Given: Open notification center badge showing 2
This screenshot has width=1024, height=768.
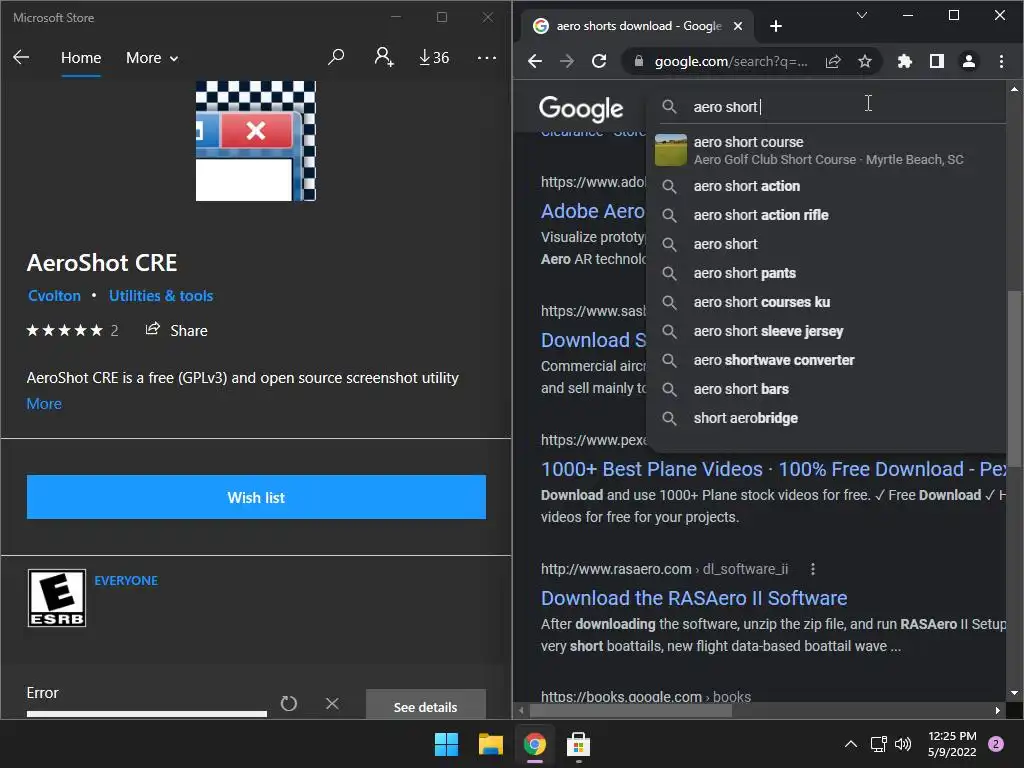Looking at the screenshot, I should pos(996,744).
